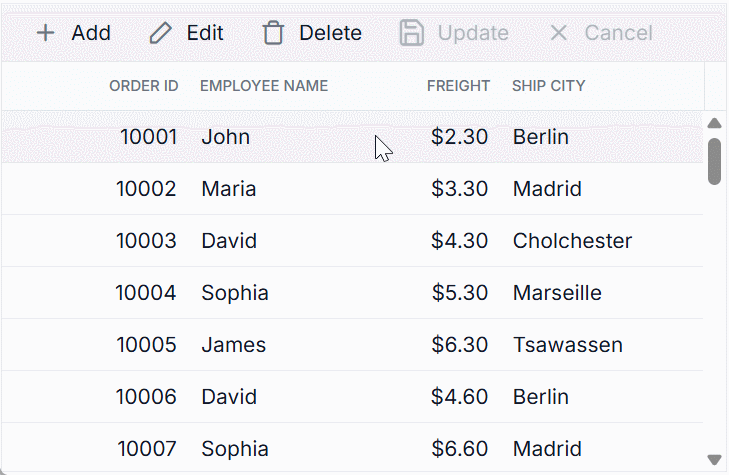Select the $6.30 freight cell

pyautogui.click(x=460, y=345)
